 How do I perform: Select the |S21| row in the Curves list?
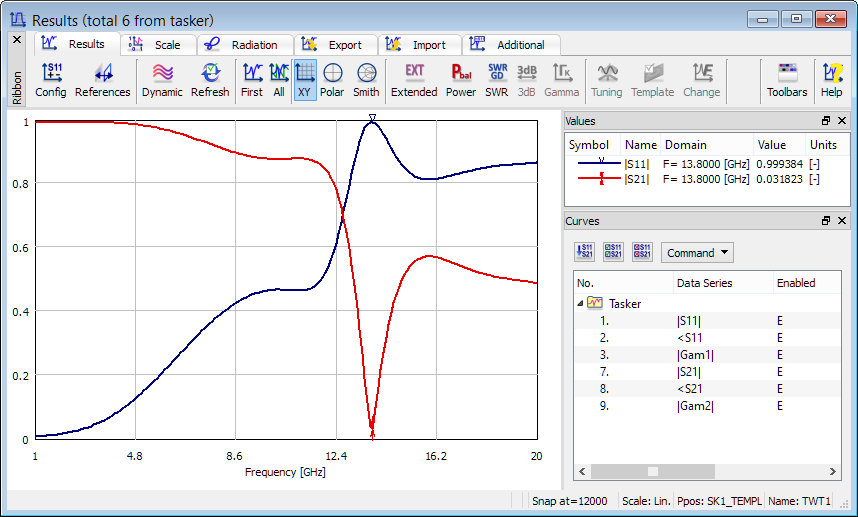coord(708,371)
